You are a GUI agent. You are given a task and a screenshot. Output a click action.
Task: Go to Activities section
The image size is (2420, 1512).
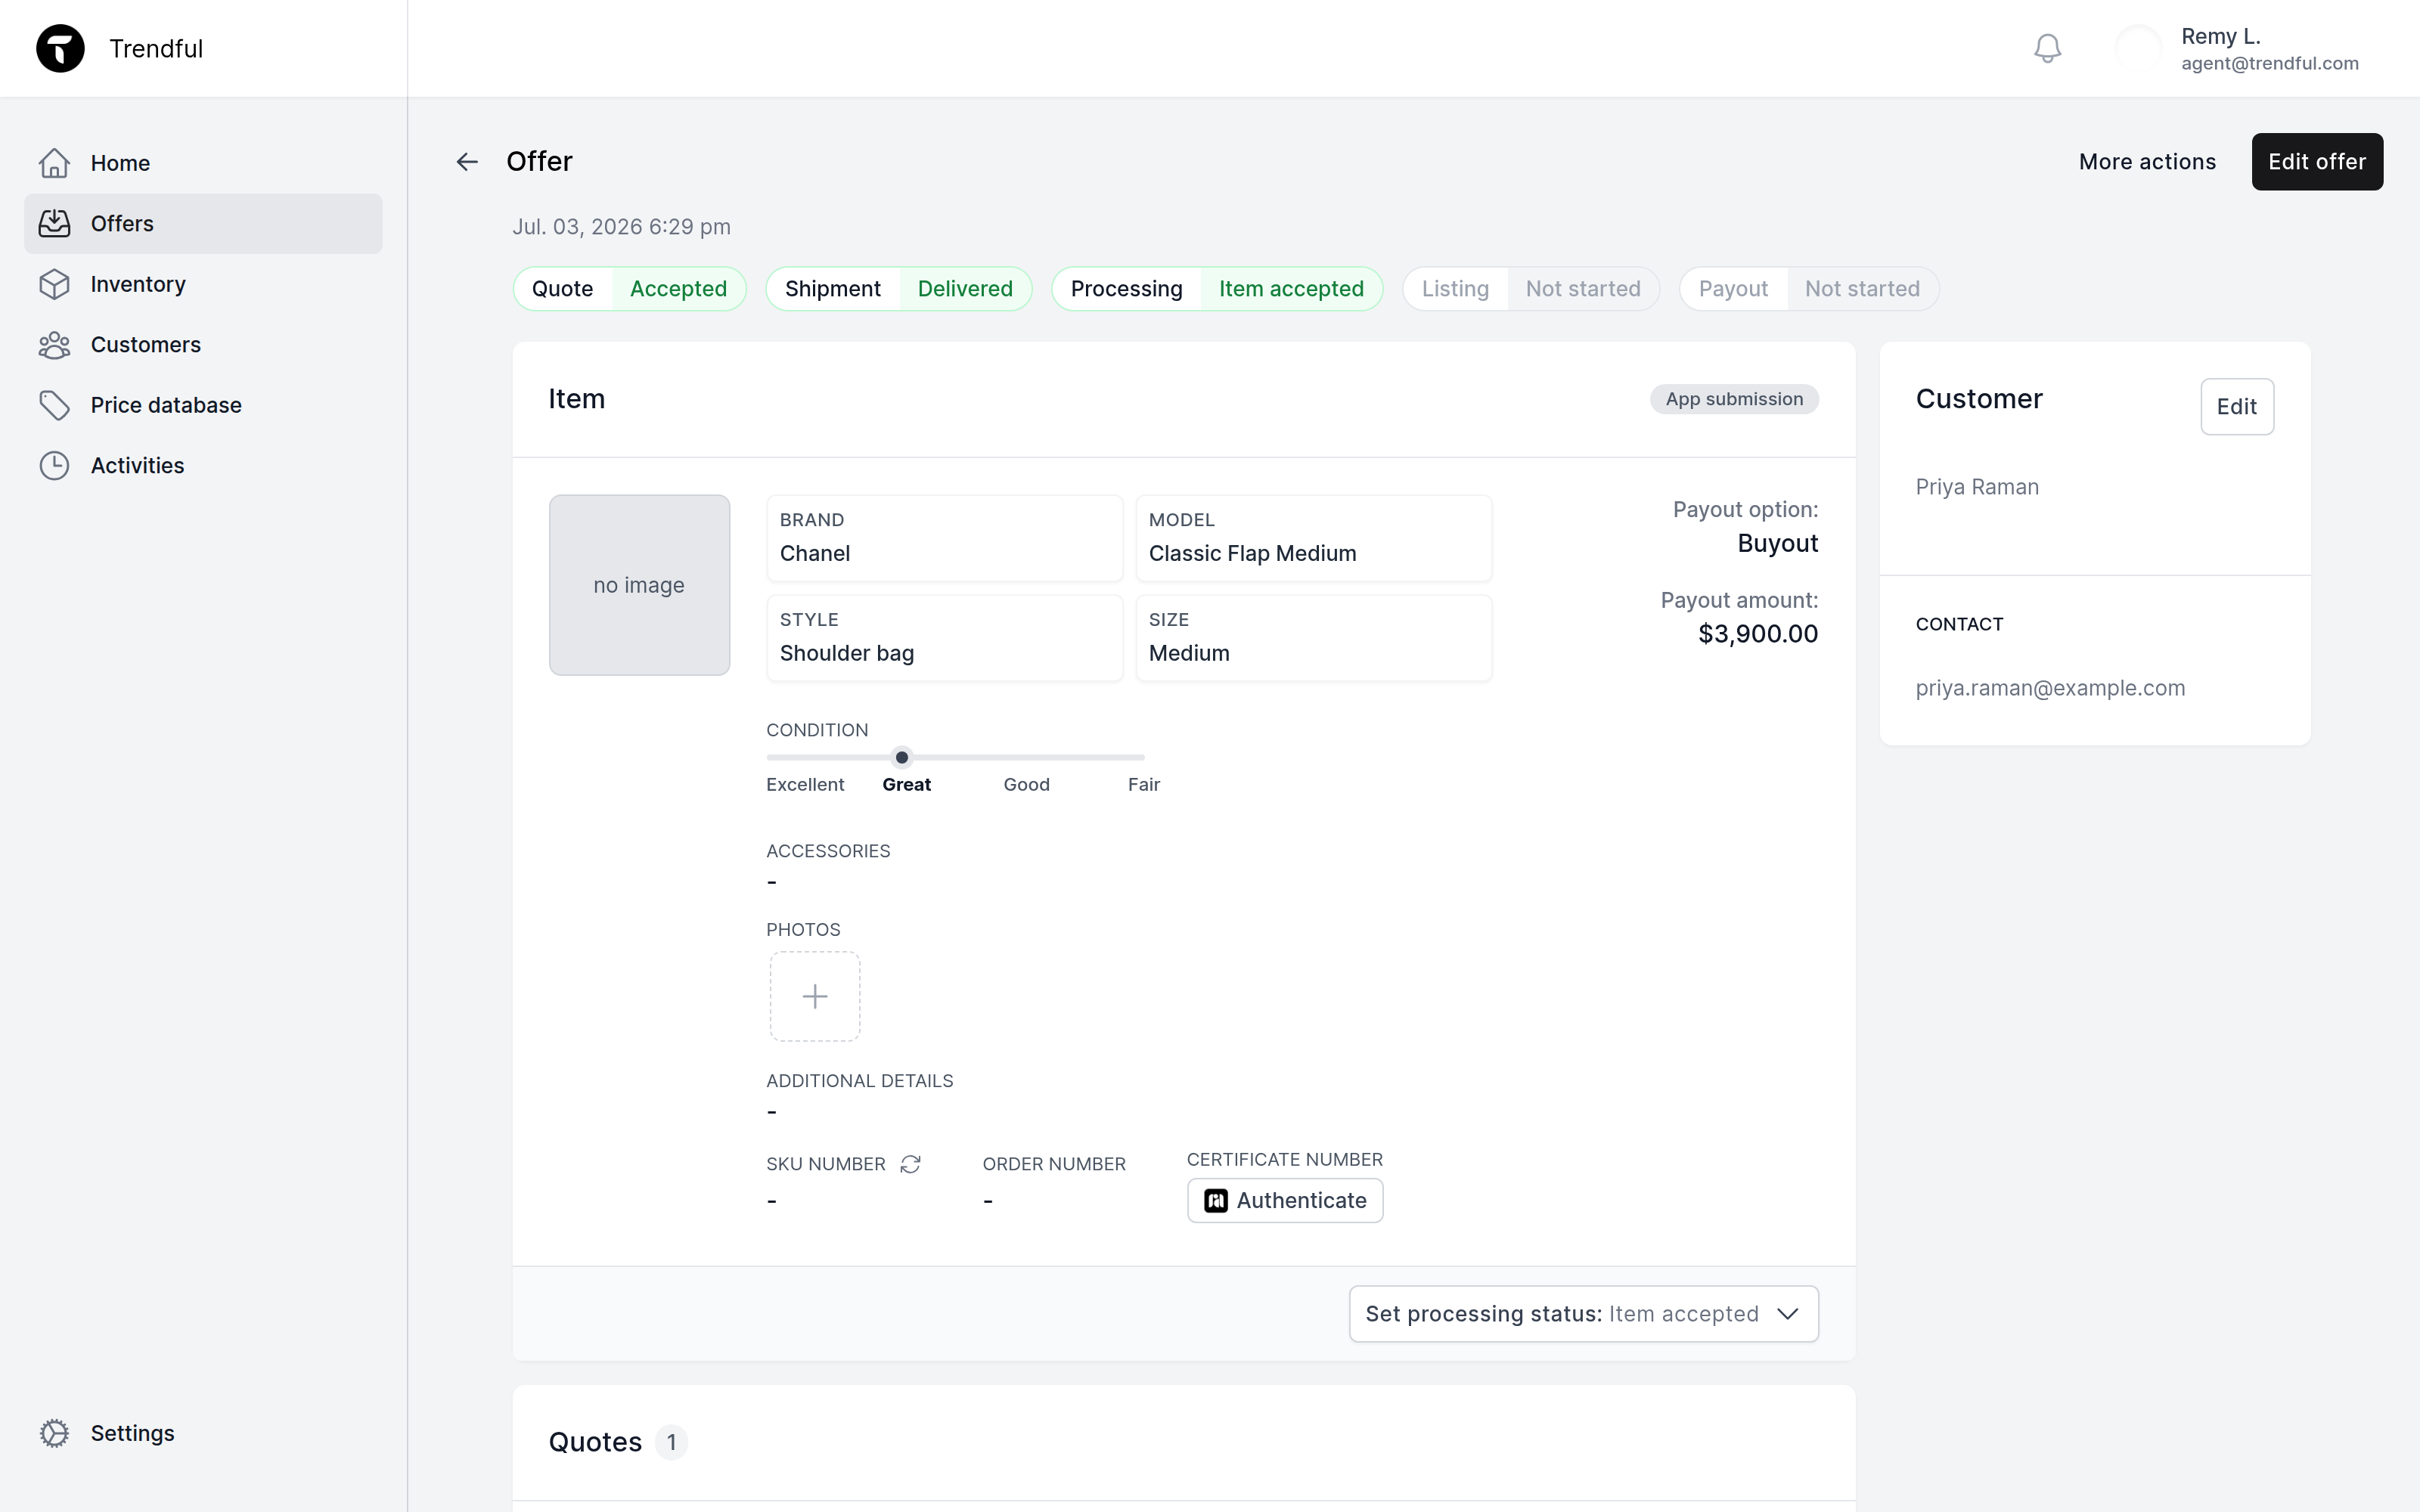coord(203,465)
